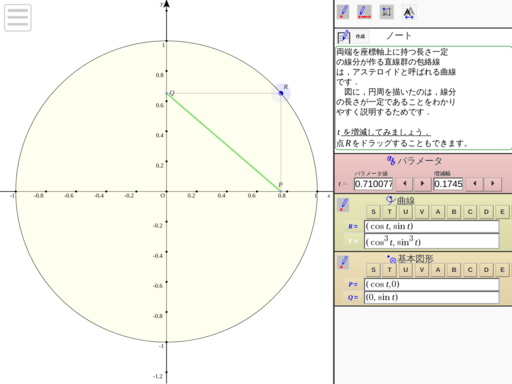The image size is (512, 384).
Task: Select the S button in 曲線 row
Action: (x=373, y=212)
